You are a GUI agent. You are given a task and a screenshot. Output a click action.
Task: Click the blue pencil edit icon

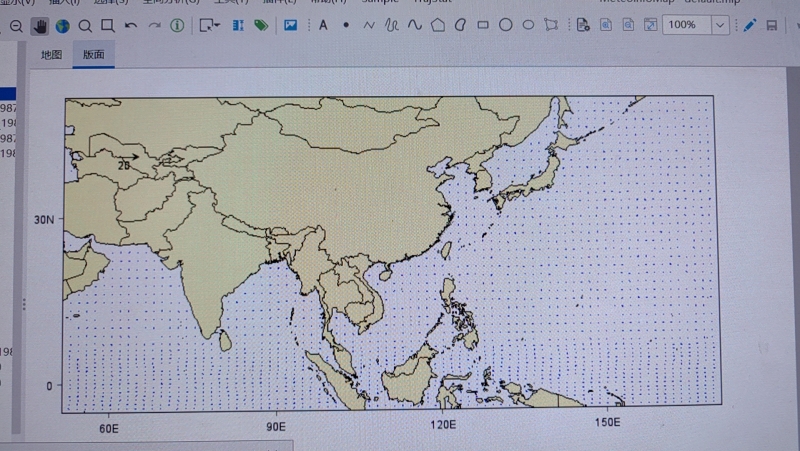click(x=749, y=25)
